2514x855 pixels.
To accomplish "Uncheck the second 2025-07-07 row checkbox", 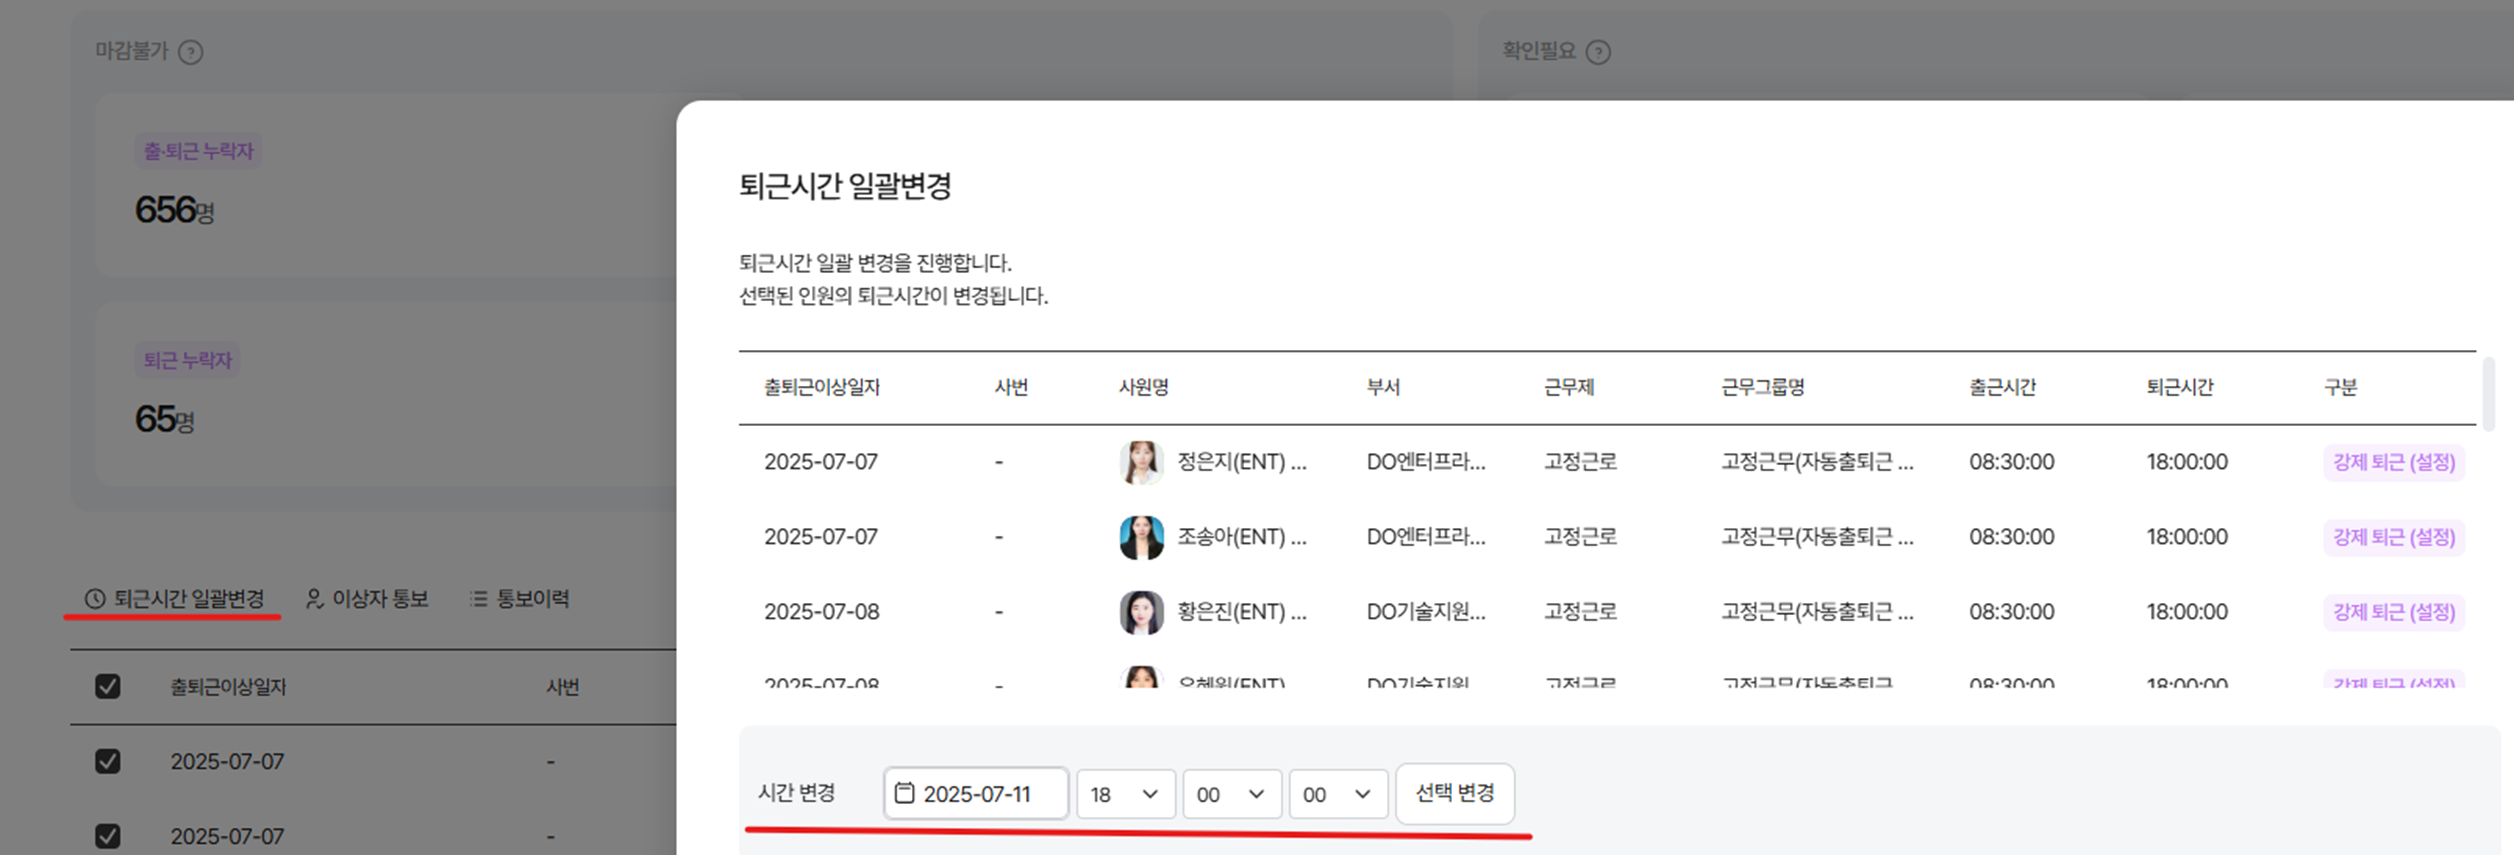I will tap(108, 836).
